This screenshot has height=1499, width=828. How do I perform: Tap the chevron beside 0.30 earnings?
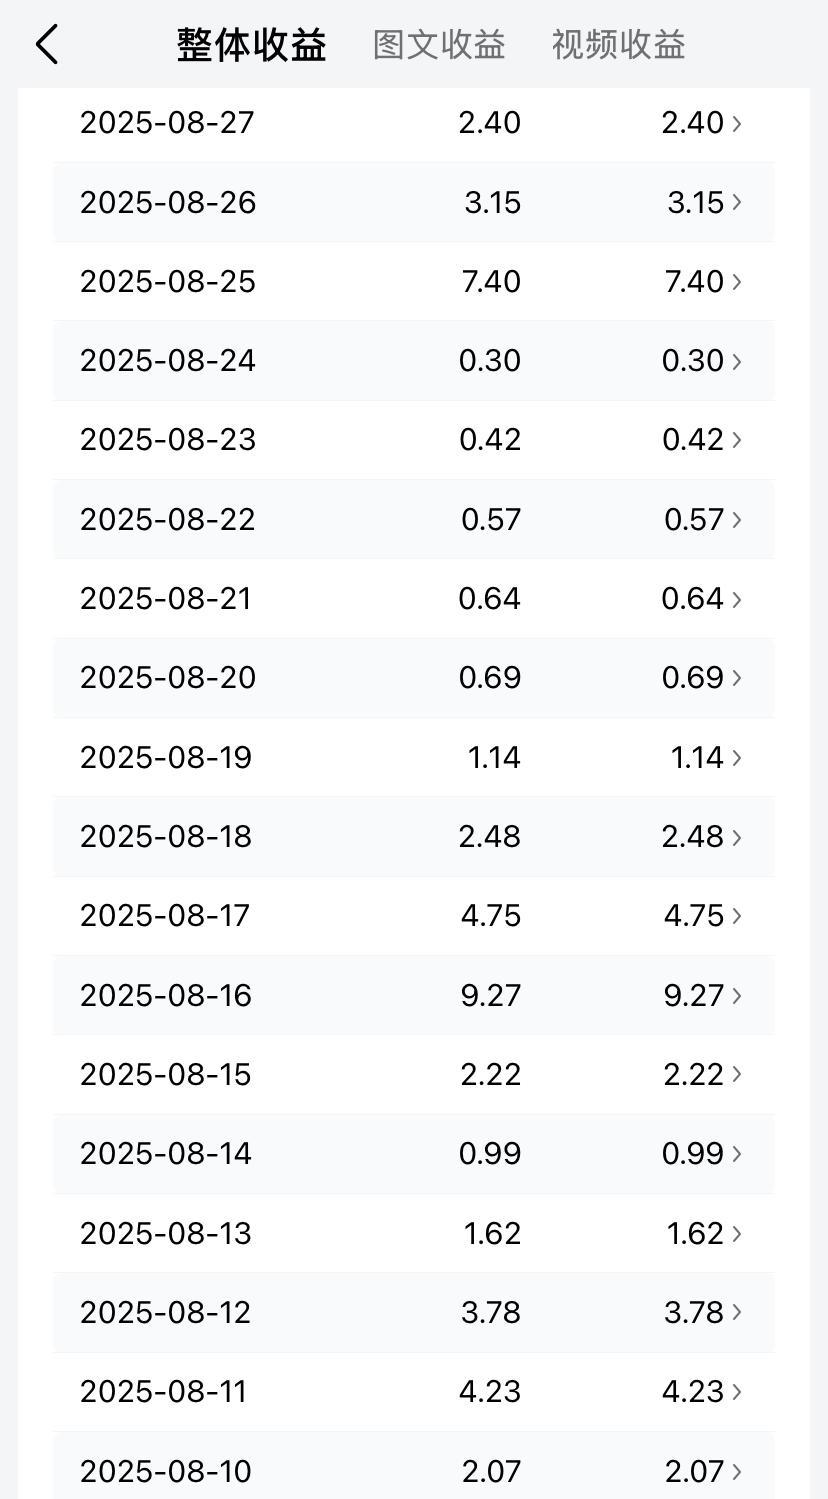point(737,360)
